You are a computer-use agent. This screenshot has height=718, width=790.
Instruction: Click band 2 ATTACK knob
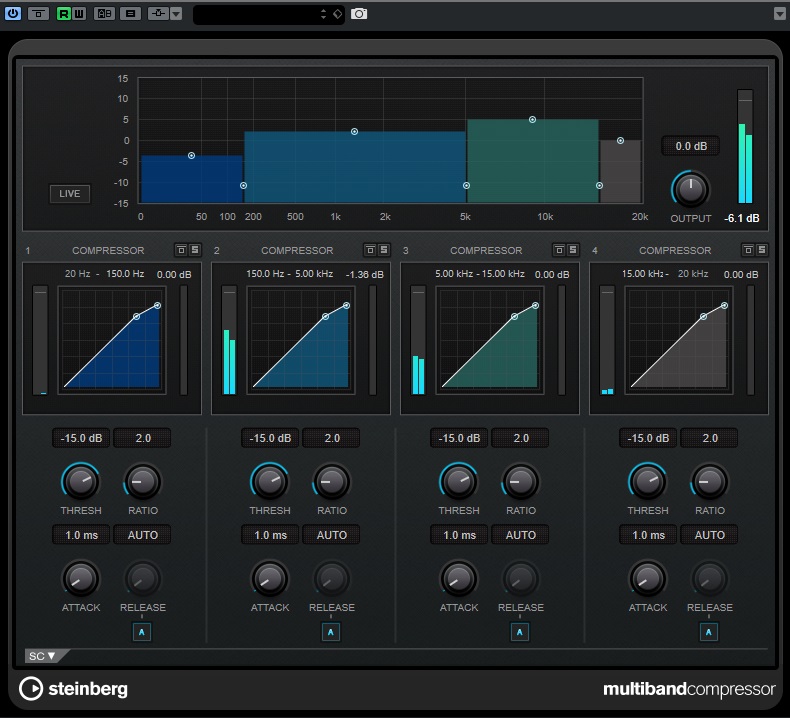pyautogui.click(x=270, y=579)
